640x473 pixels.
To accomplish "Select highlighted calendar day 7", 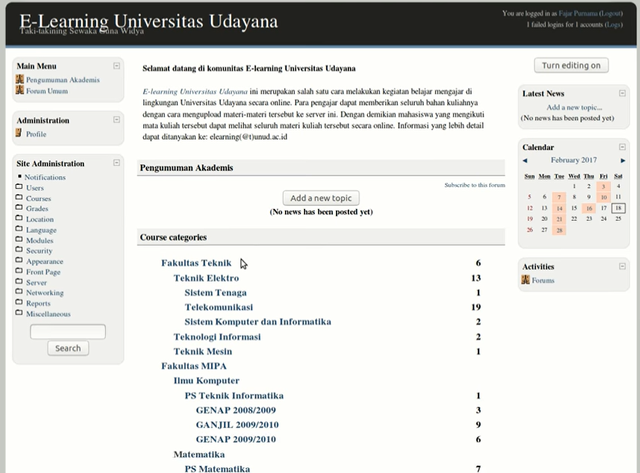I will pos(559,197).
